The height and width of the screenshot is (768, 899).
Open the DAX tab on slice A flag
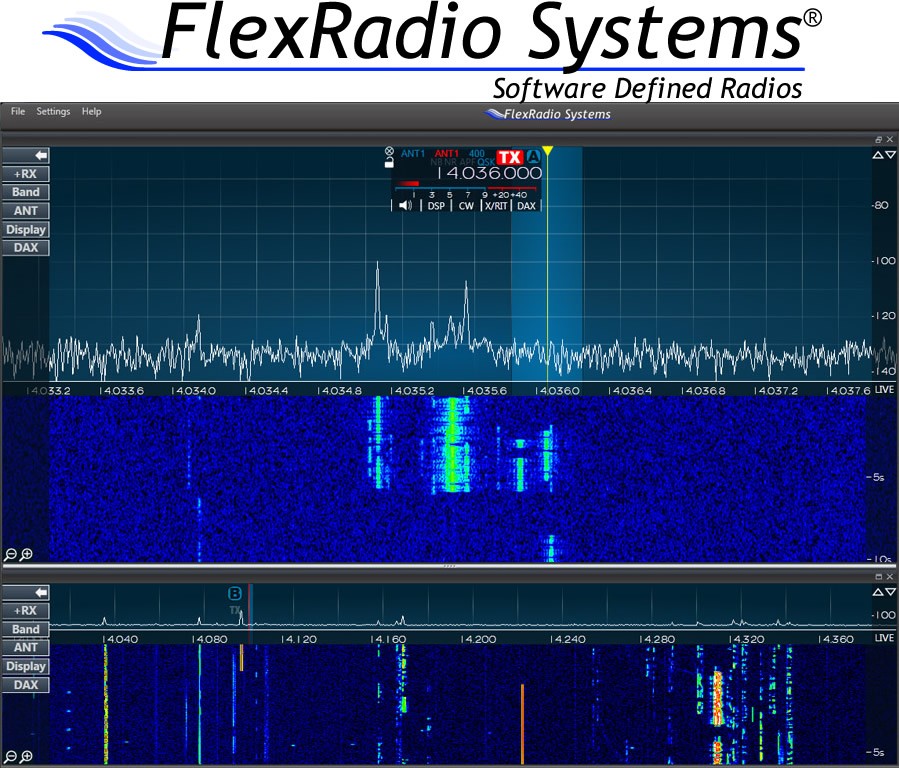(x=526, y=206)
